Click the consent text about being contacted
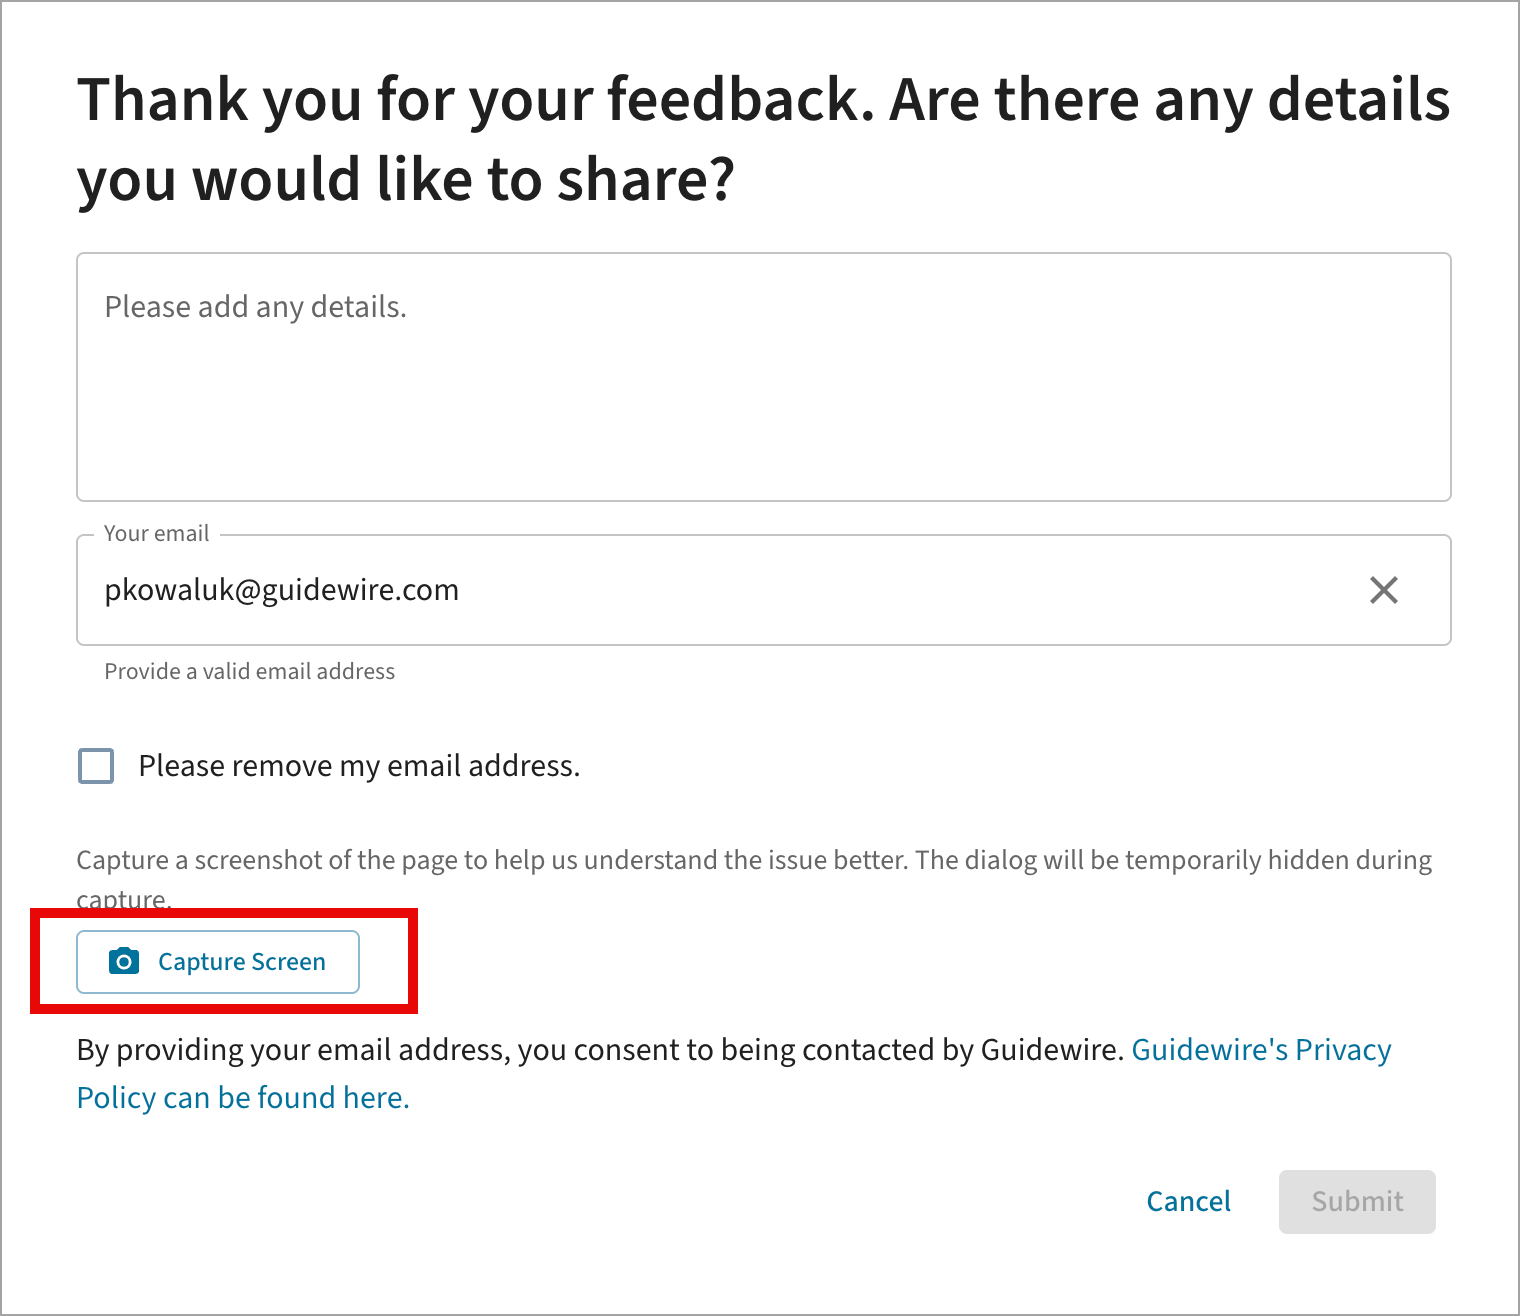 [x=600, y=1050]
